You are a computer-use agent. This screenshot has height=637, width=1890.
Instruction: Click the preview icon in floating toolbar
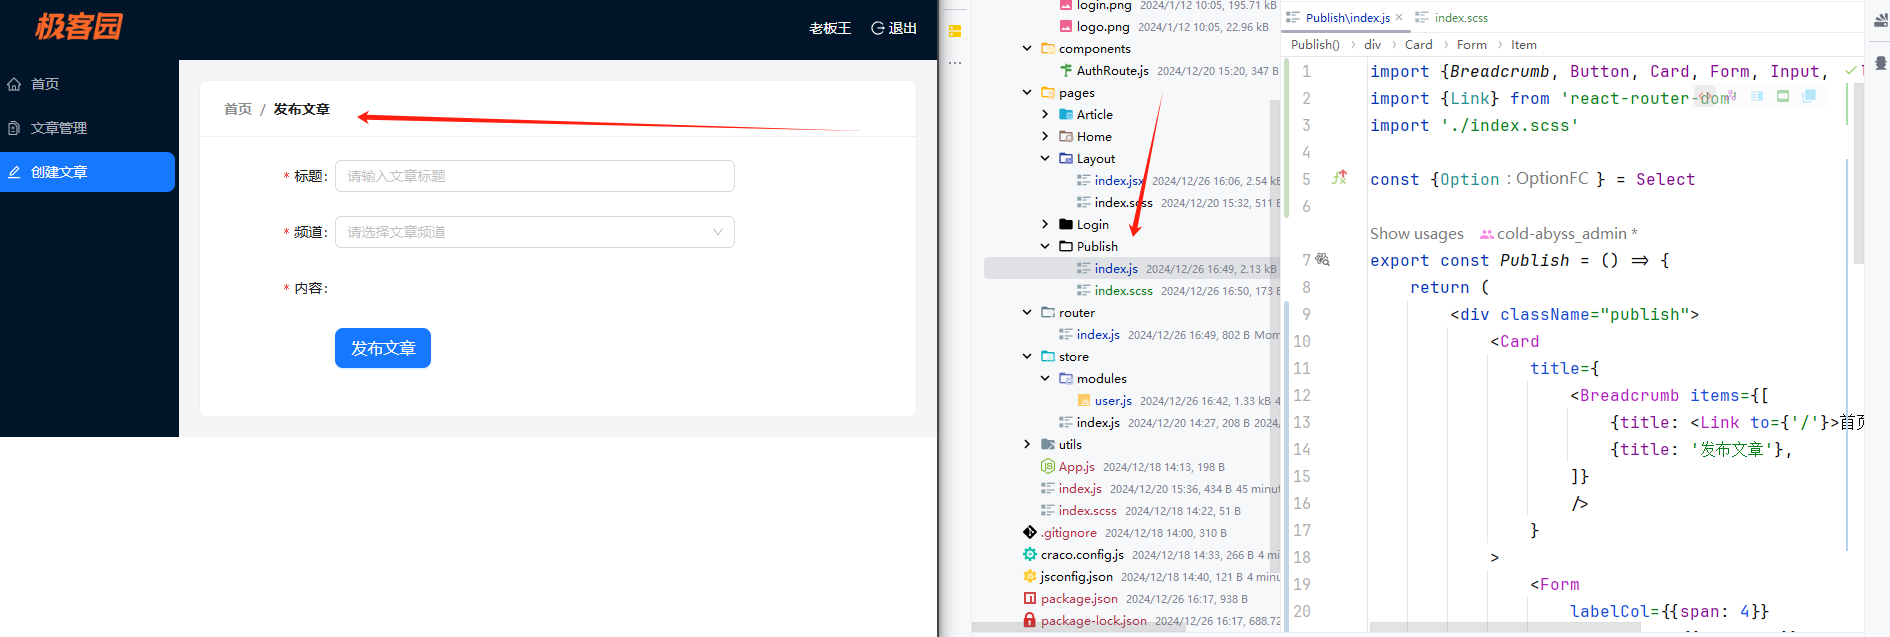tap(1783, 96)
